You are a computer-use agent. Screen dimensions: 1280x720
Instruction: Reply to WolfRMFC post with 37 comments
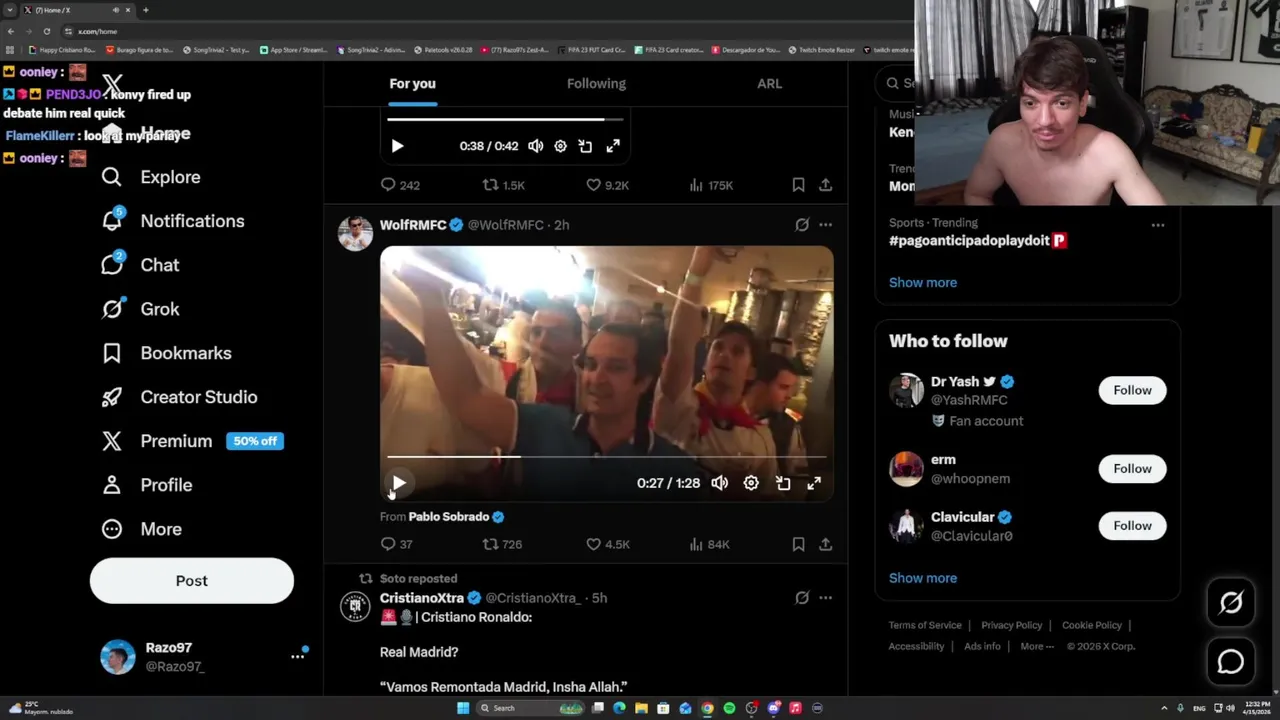point(396,544)
